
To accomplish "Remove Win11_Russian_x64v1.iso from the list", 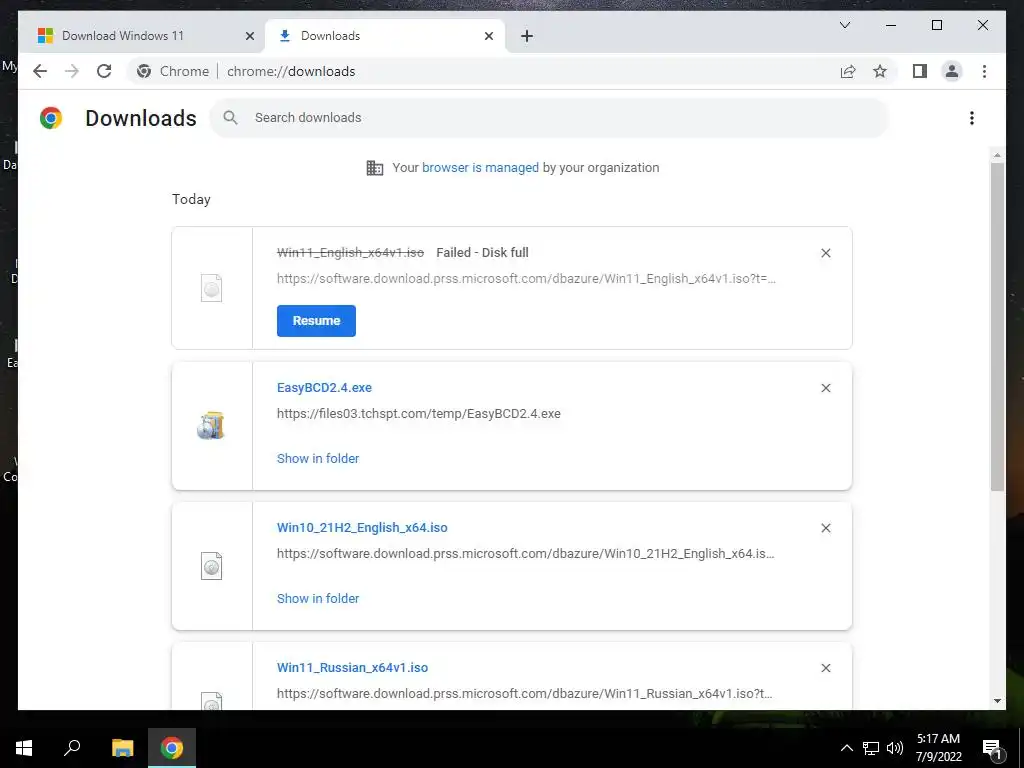I will tap(825, 668).
